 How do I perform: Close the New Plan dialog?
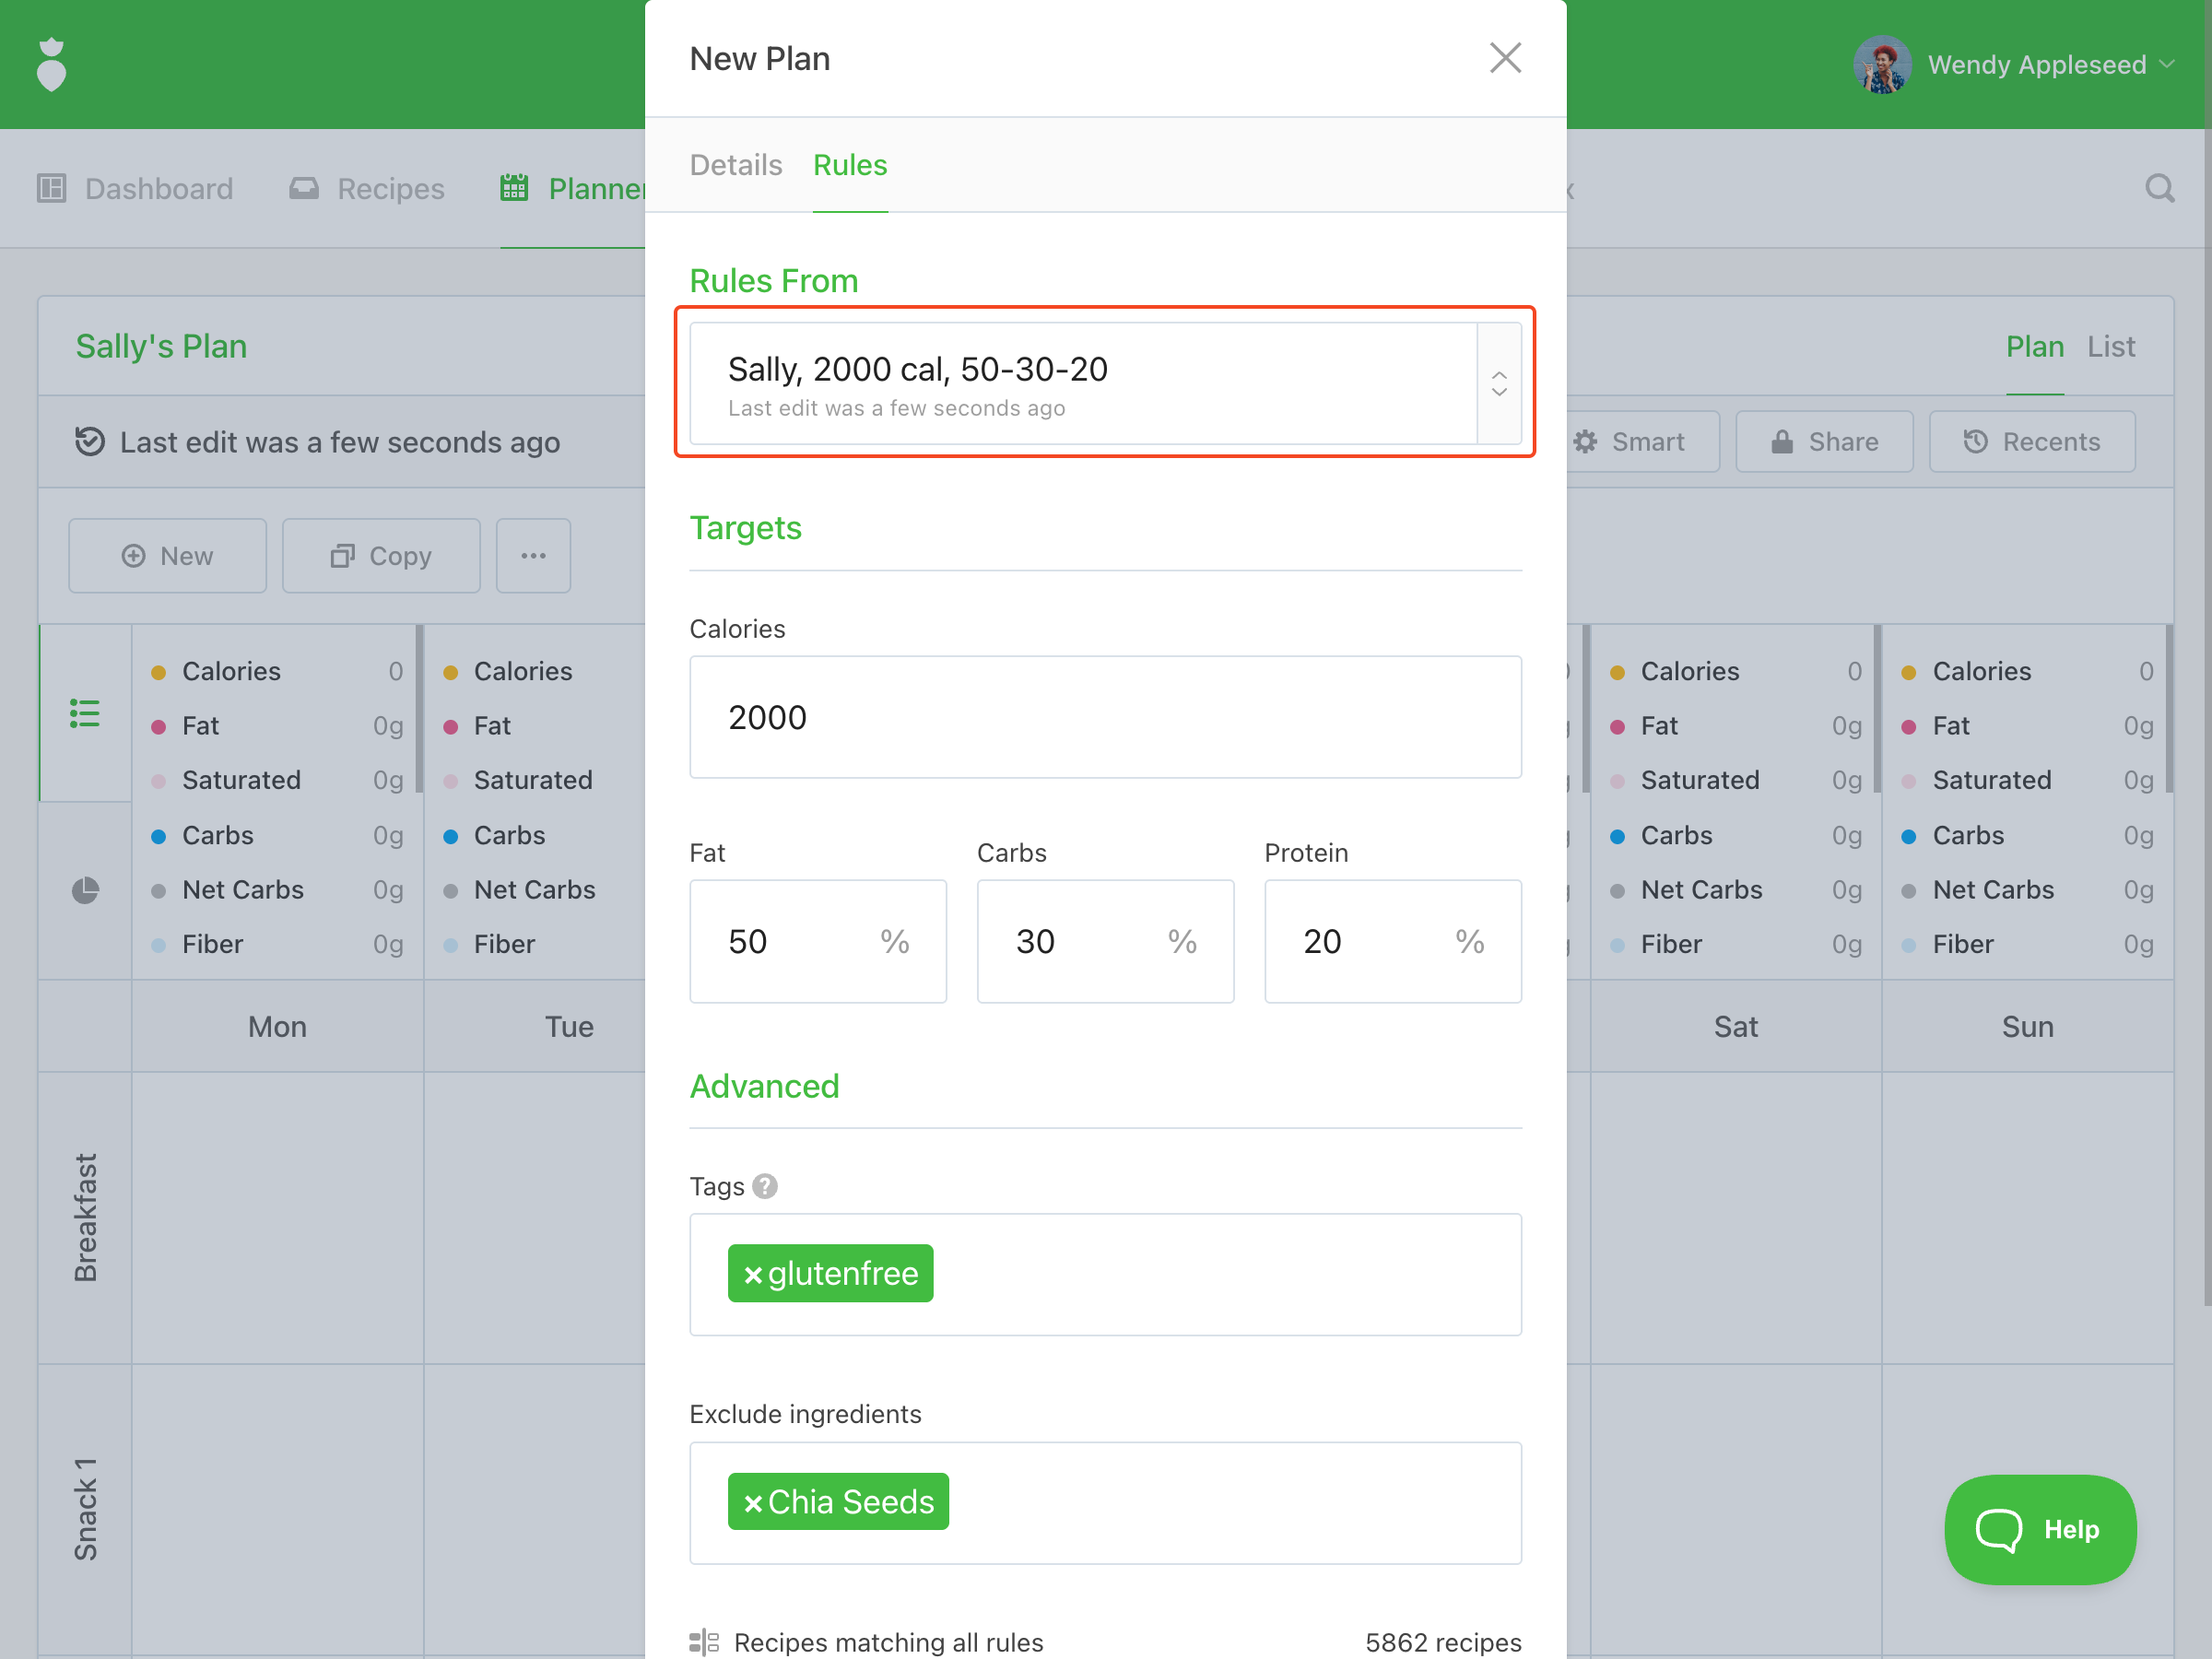tap(1505, 58)
